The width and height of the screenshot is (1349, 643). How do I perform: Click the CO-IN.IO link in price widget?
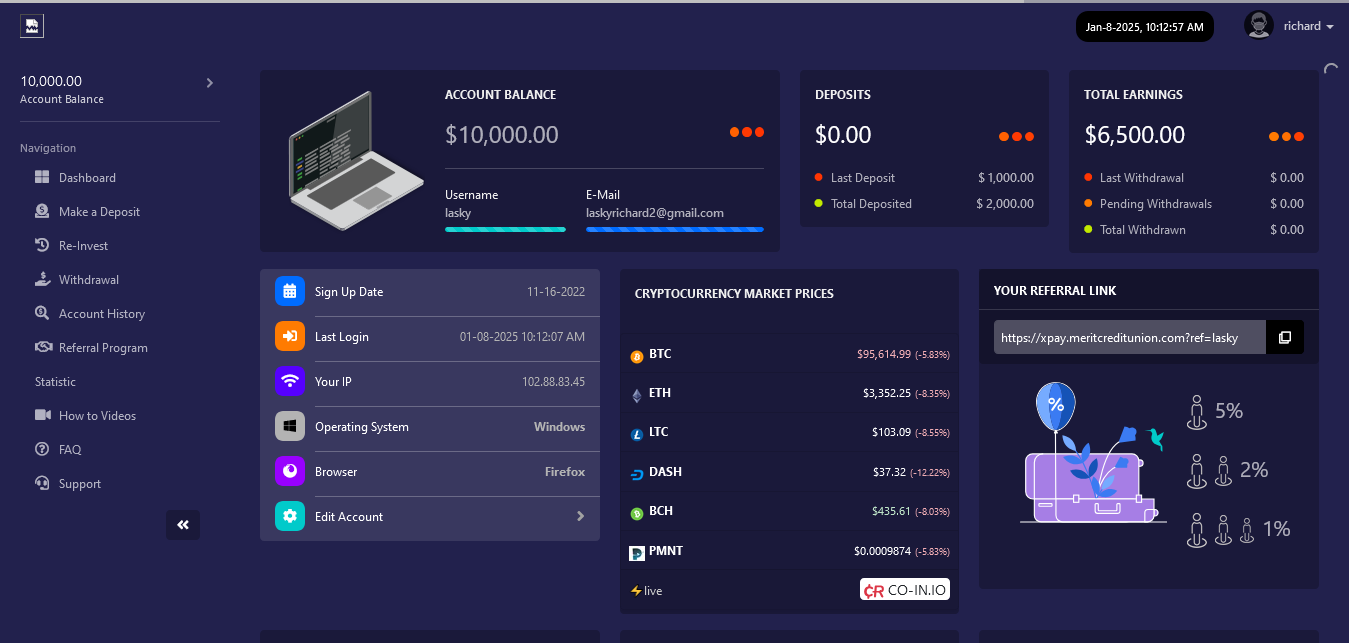(905, 590)
